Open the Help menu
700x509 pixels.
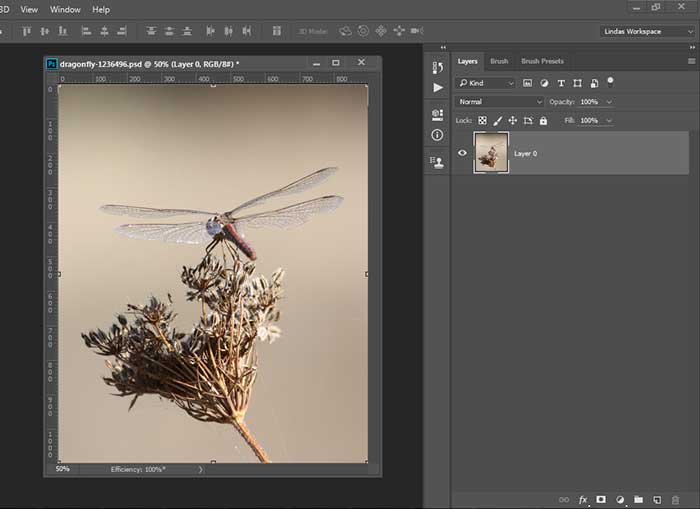coord(101,9)
